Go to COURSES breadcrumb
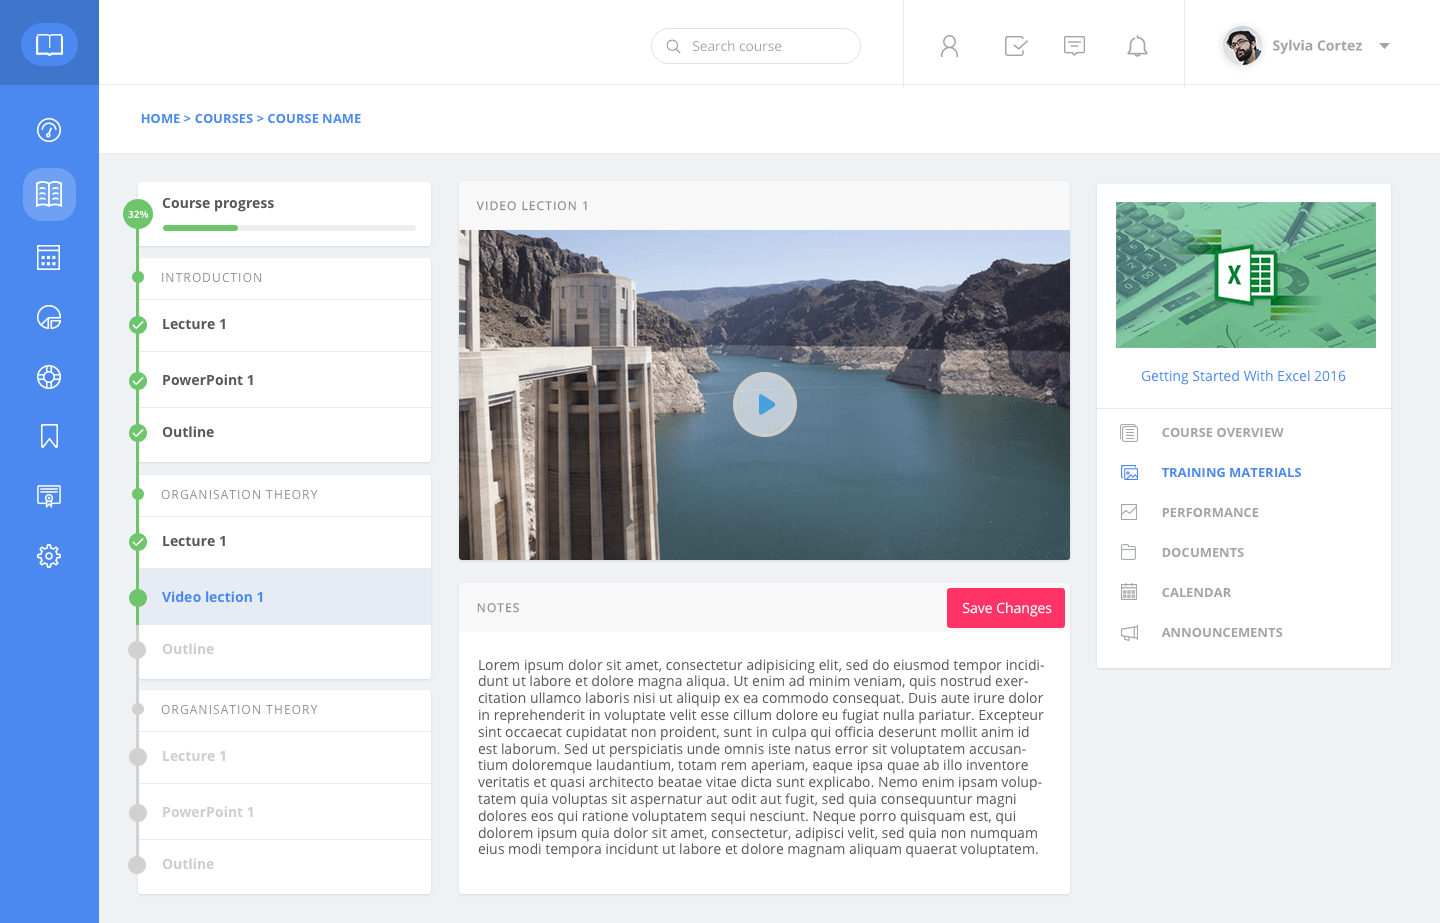 tap(224, 118)
